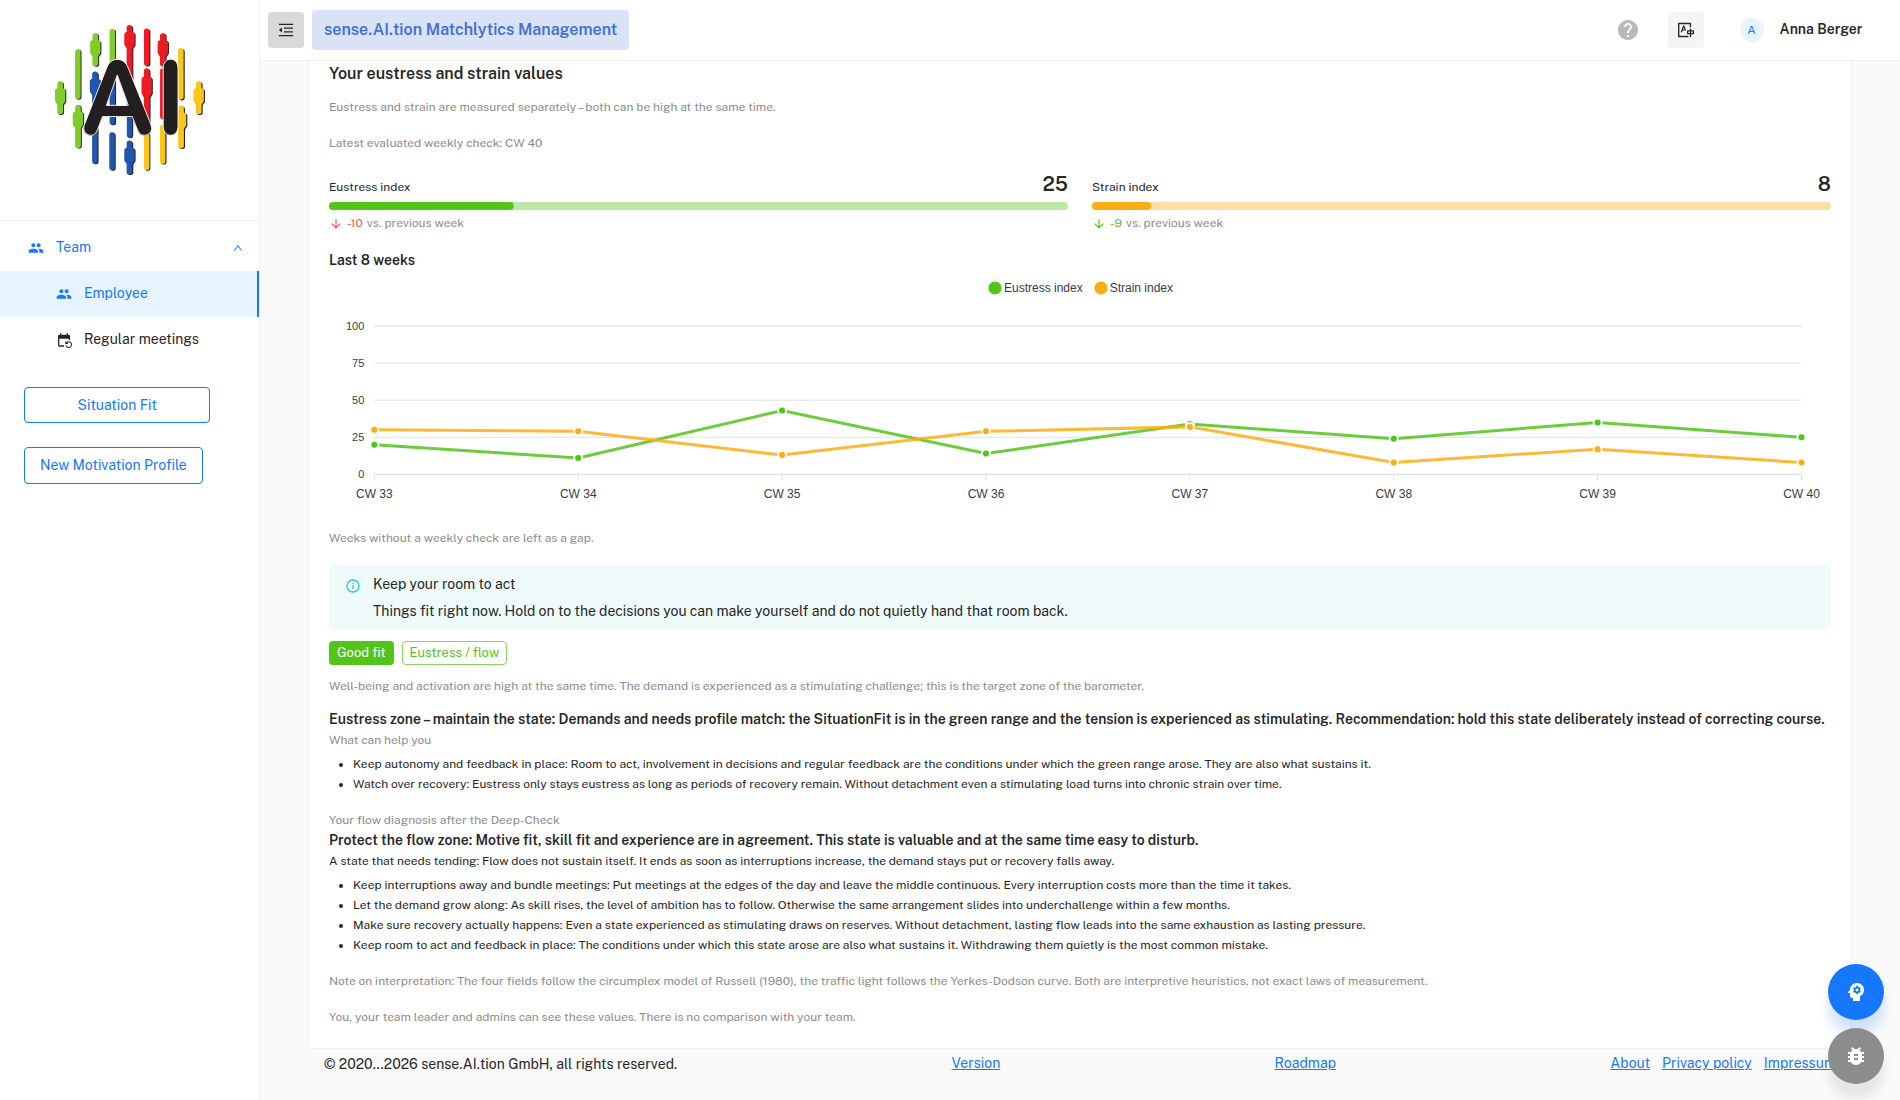Click New Motivation Profile button
The width and height of the screenshot is (1900, 1100).
click(x=113, y=465)
